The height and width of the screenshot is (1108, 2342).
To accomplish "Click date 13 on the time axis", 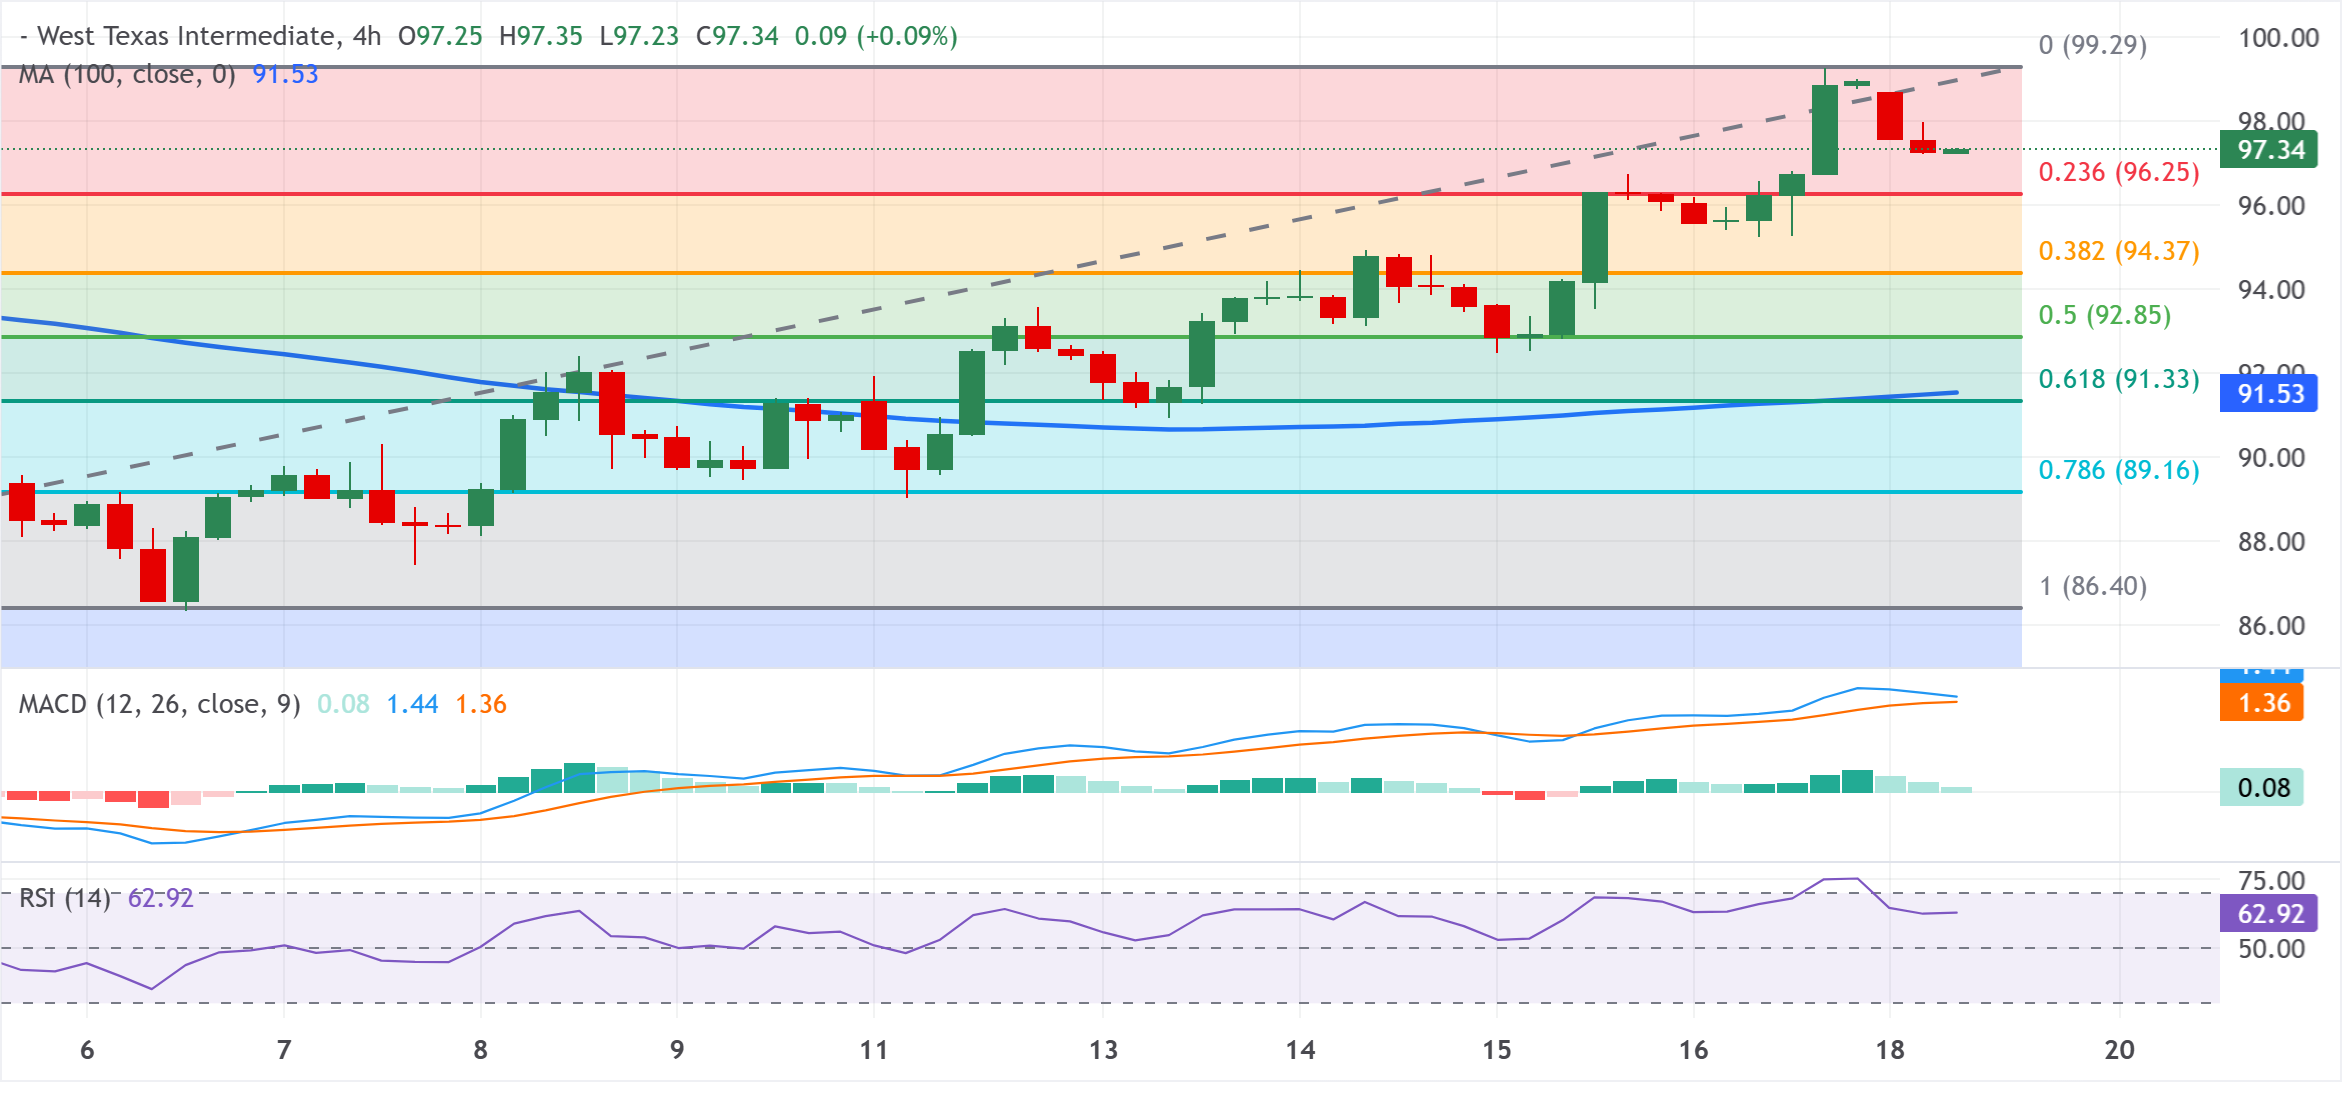I will click(x=1103, y=1050).
